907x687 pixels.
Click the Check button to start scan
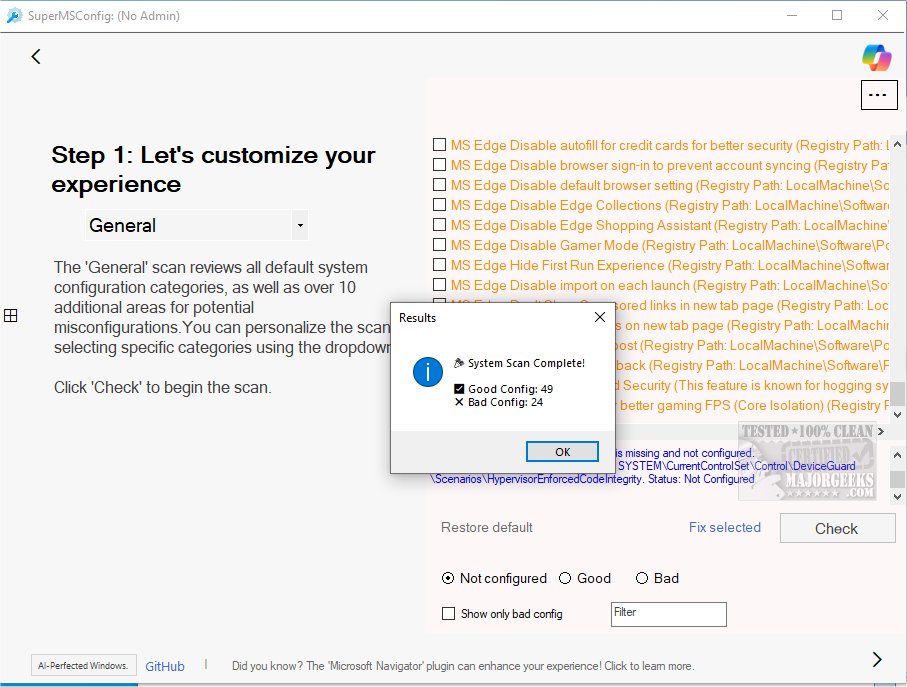(837, 528)
